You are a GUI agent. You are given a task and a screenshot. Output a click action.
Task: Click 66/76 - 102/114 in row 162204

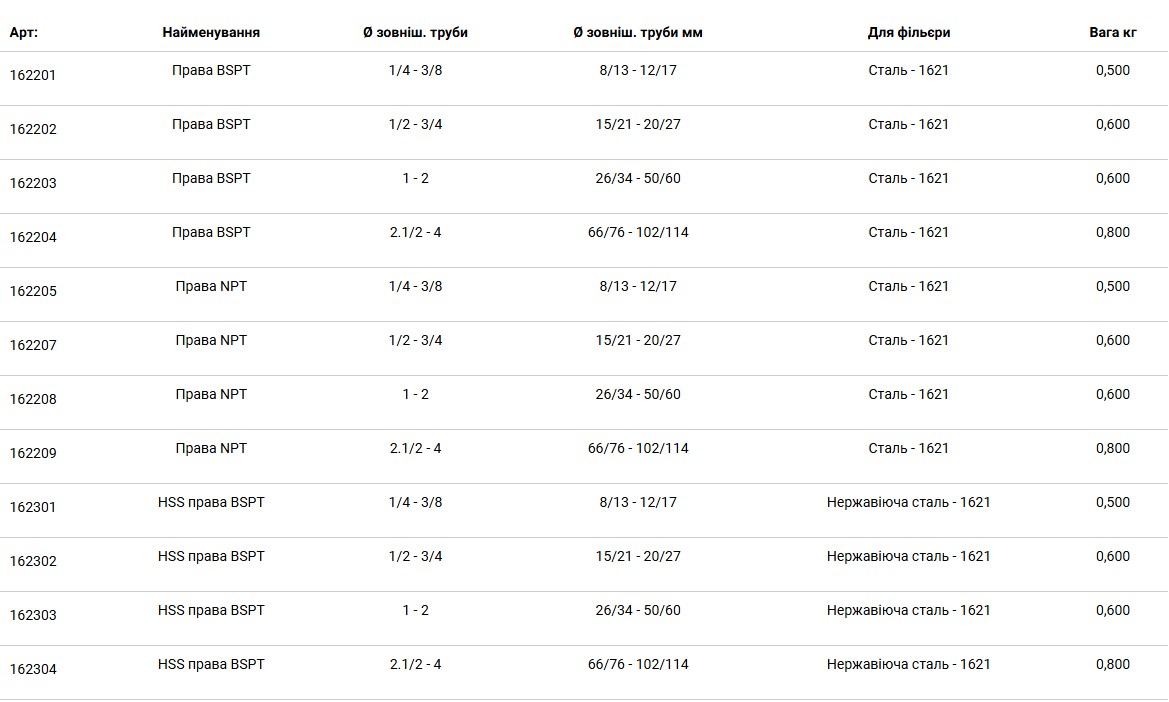[638, 233]
